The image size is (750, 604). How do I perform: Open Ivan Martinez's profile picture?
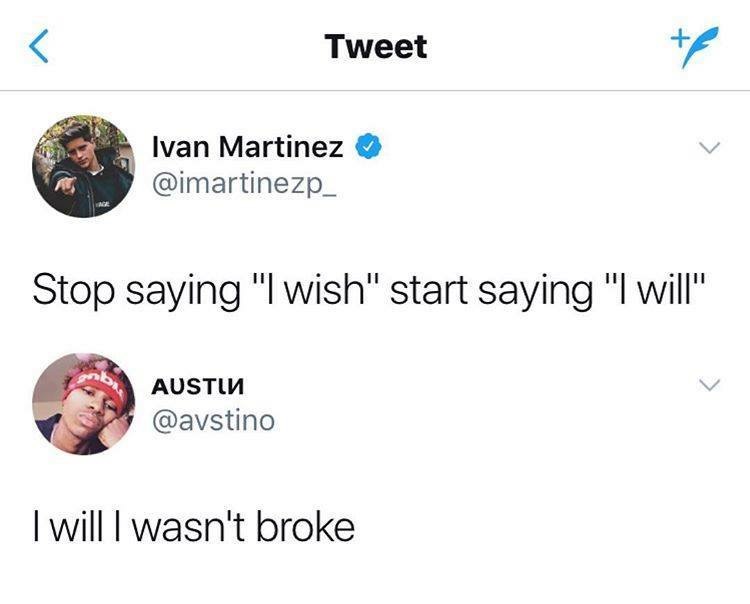click(84, 166)
